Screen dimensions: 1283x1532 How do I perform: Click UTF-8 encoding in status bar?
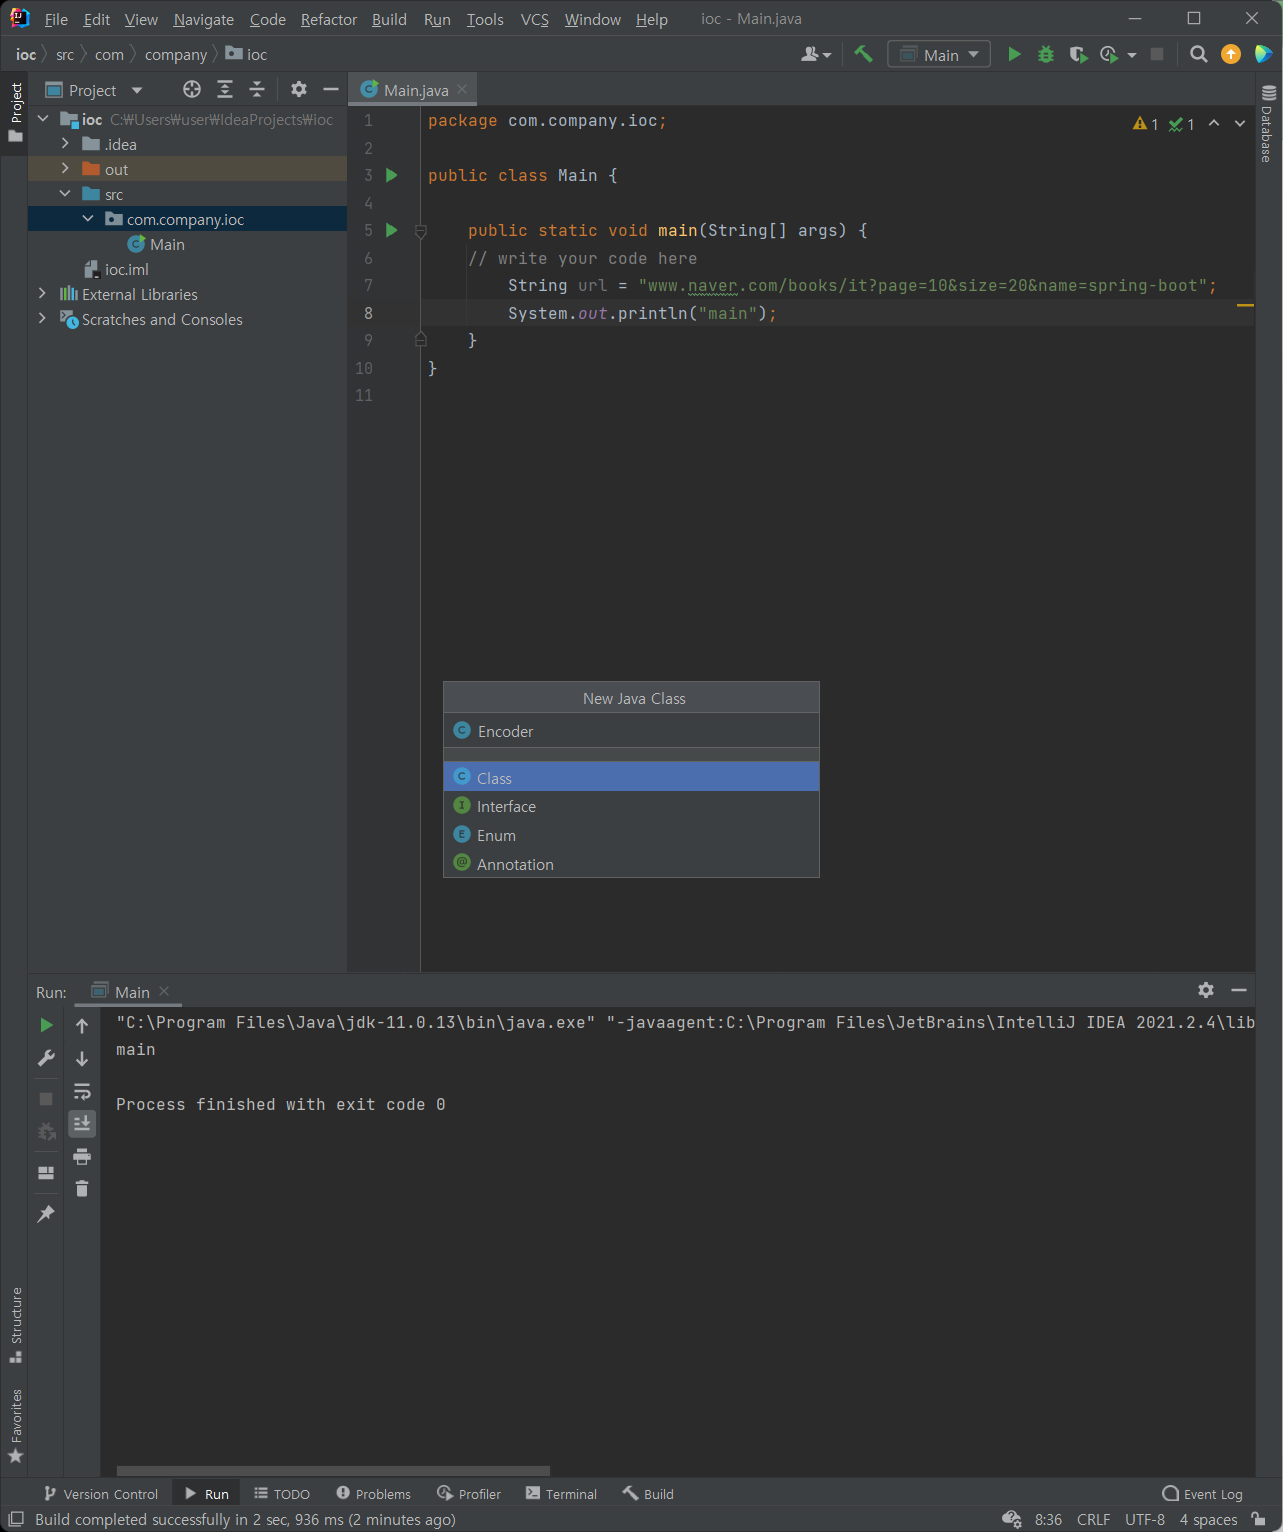coord(1144,1520)
